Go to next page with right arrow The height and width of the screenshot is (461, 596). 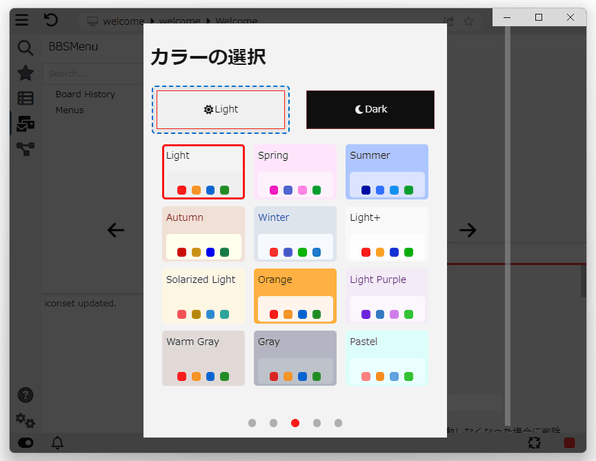coord(468,230)
